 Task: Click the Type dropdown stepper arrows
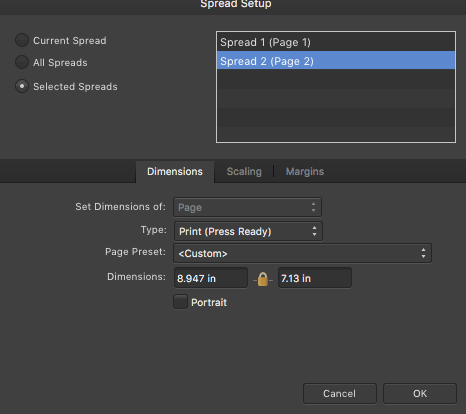pos(314,231)
